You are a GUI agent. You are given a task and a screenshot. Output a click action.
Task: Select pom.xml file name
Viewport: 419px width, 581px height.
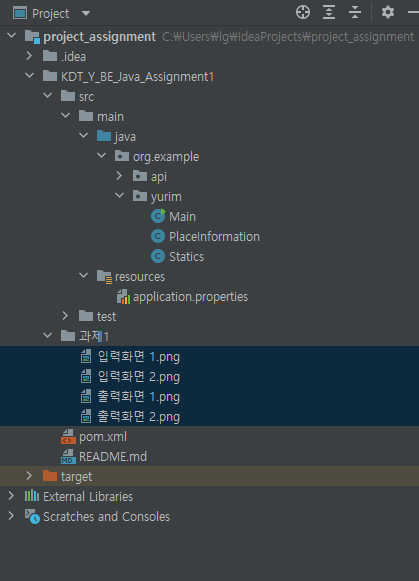pos(103,437)
